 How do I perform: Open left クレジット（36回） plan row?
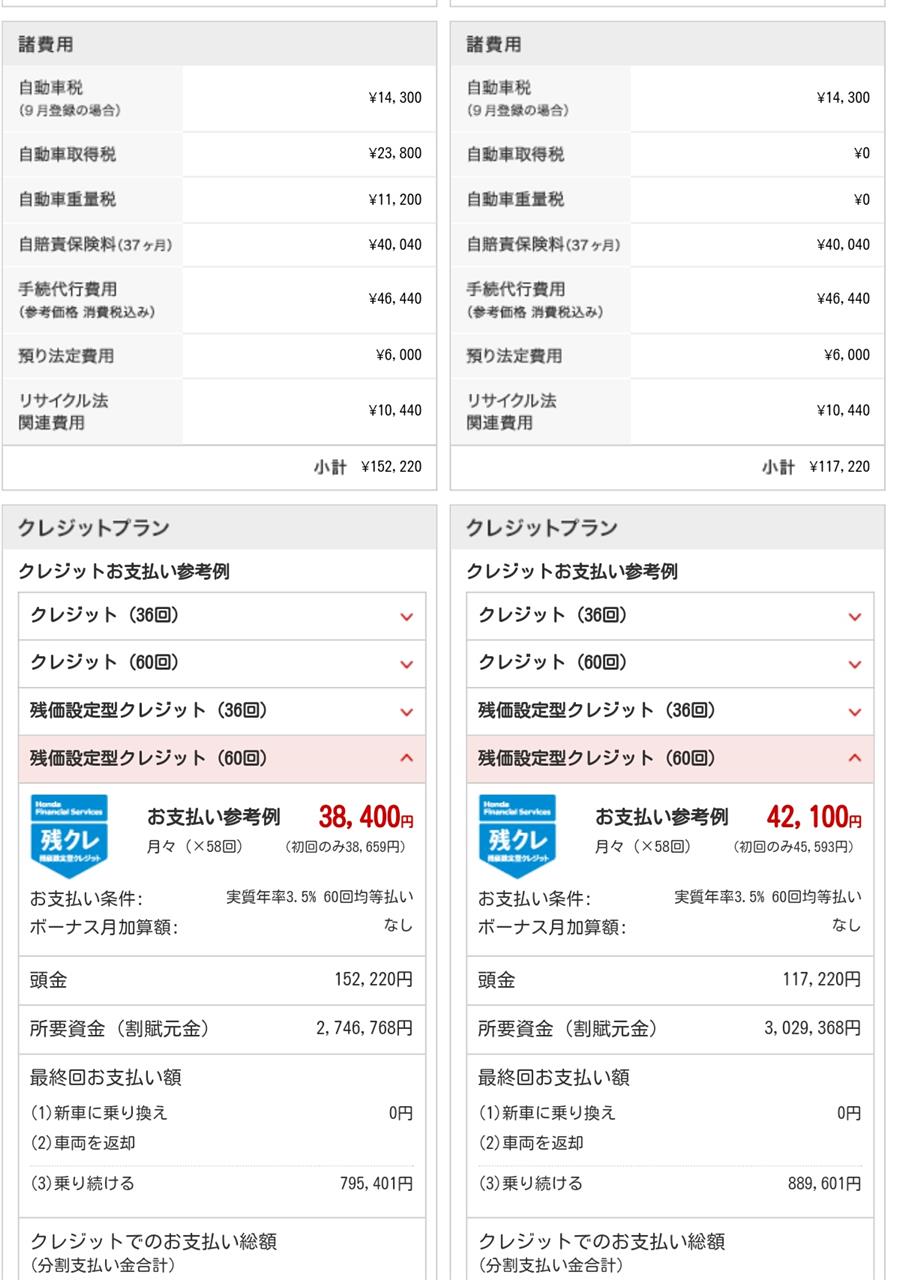pyautogui.click(x=222, y=616)
